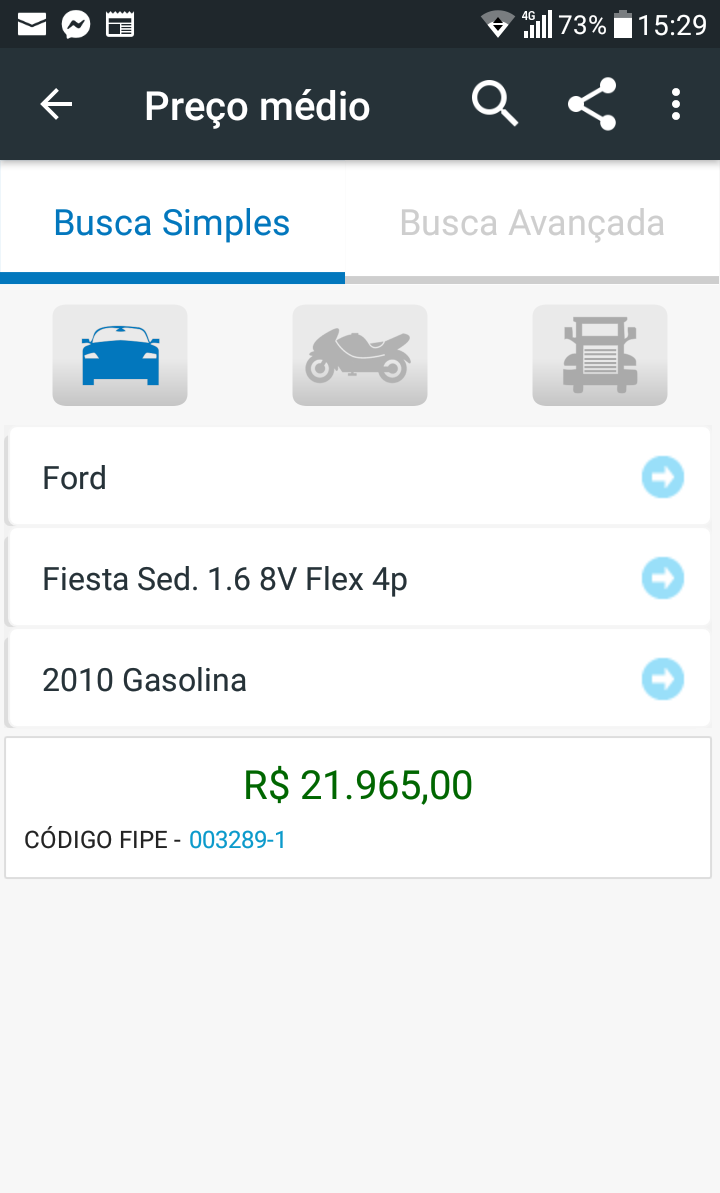Switch to the Busca Avançada tab
The width and height of the screenshot is (720, 1193).
[532, 223]
